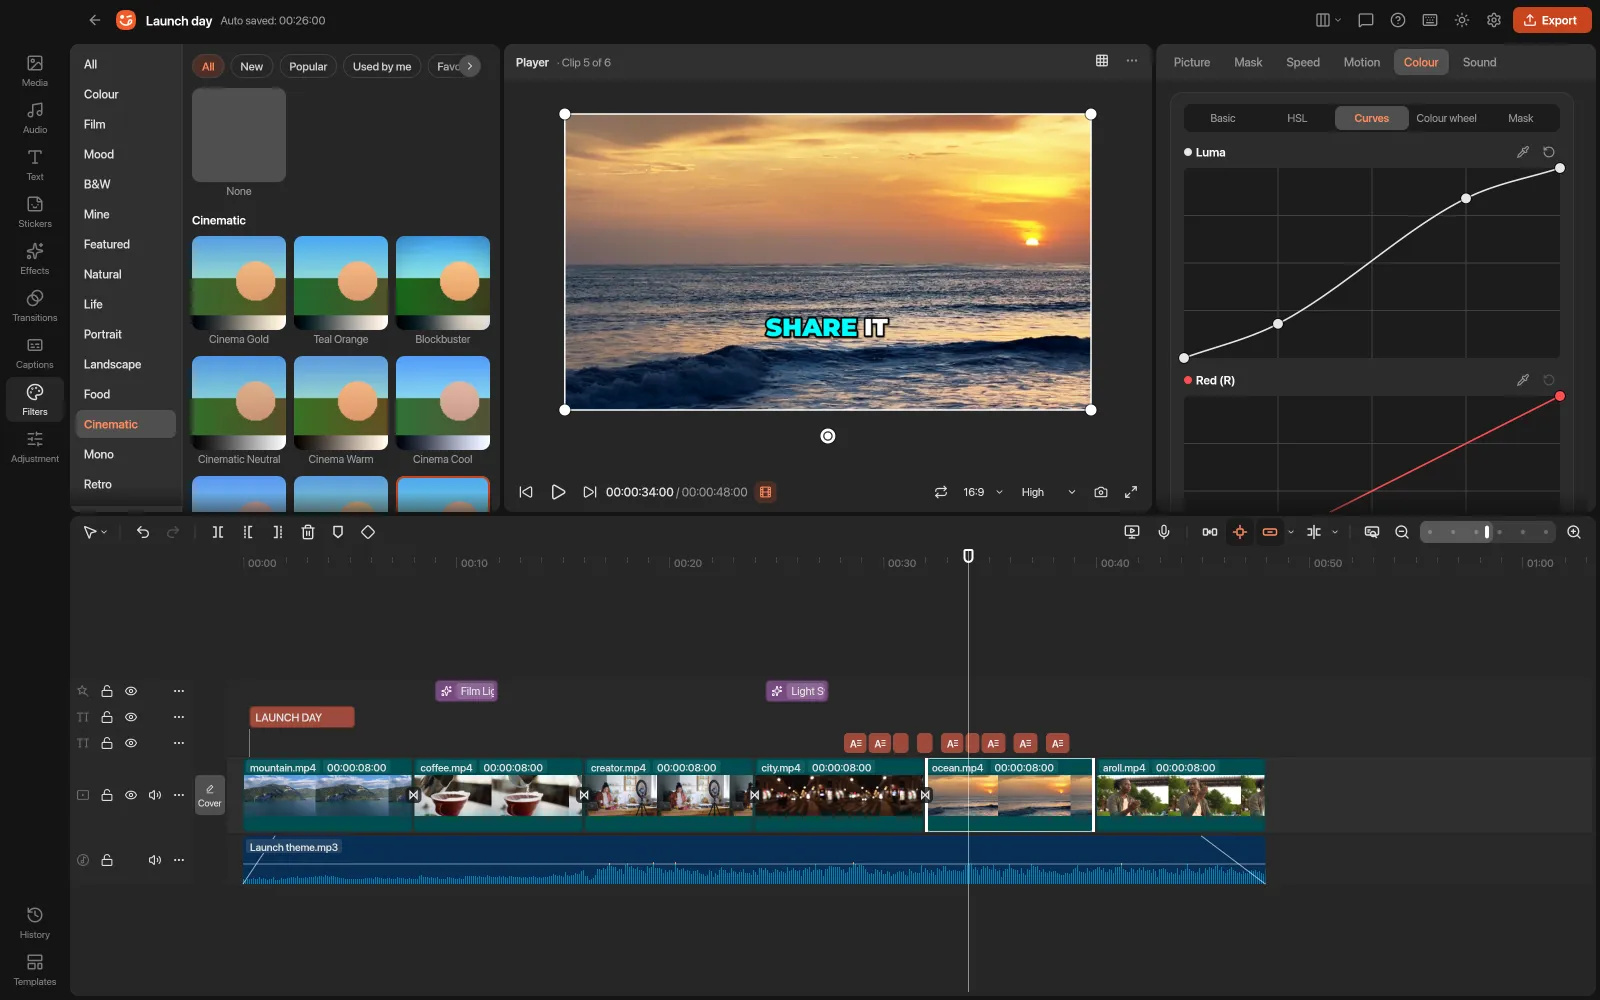Select the Landscape filter category
The height and width of the screenshot is (1000, 1600).
[126, 364]
